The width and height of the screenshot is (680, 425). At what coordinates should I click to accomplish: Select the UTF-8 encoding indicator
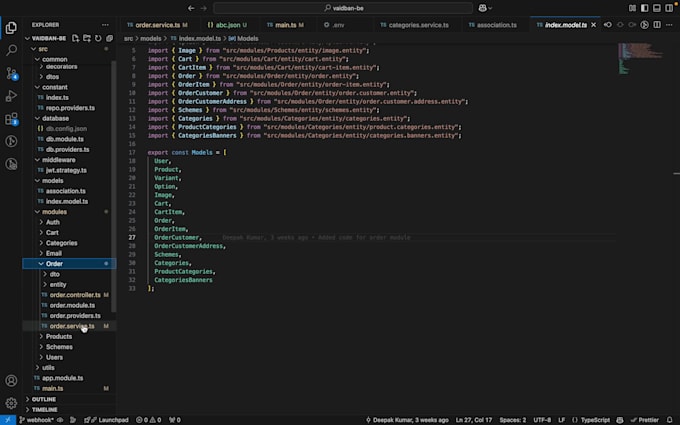pyautogui.click(x=542, y=420)
